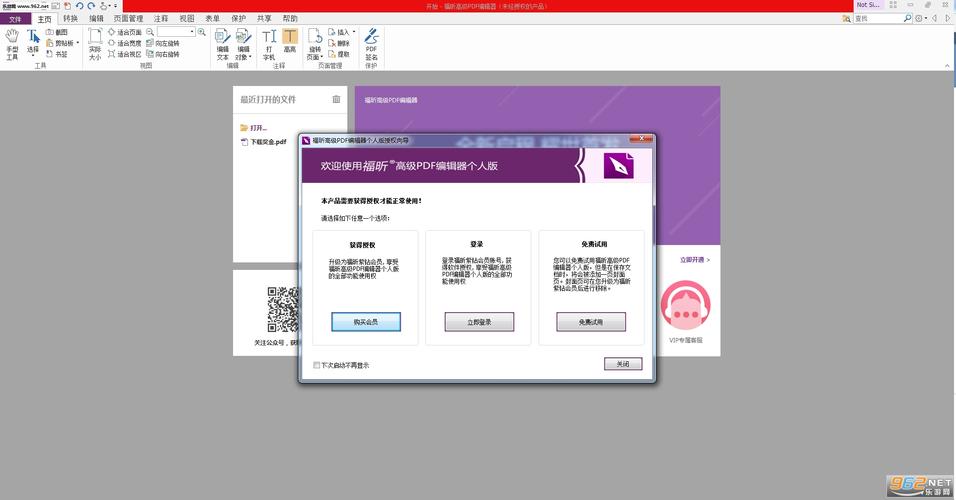This screenshot has height=500, width=956.
Task: Choose Fit Page (适合页面)
Action: (x=125, y=32)
